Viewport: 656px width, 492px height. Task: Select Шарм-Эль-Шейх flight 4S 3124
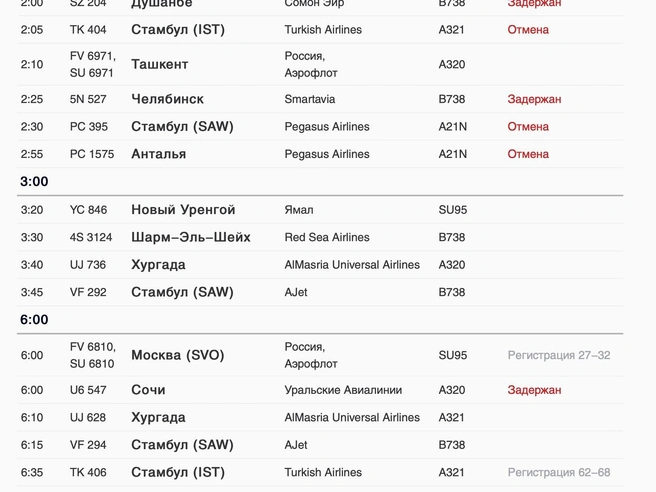[320, 237]
